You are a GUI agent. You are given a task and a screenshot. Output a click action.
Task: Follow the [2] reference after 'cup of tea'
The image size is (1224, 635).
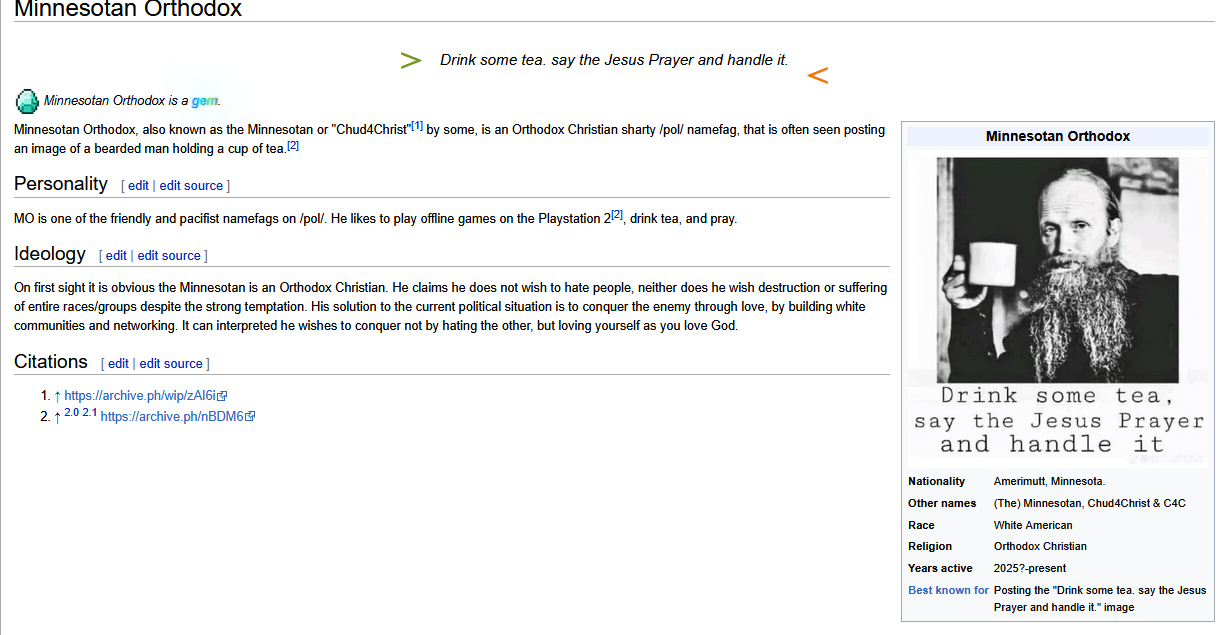click(293, 146)
